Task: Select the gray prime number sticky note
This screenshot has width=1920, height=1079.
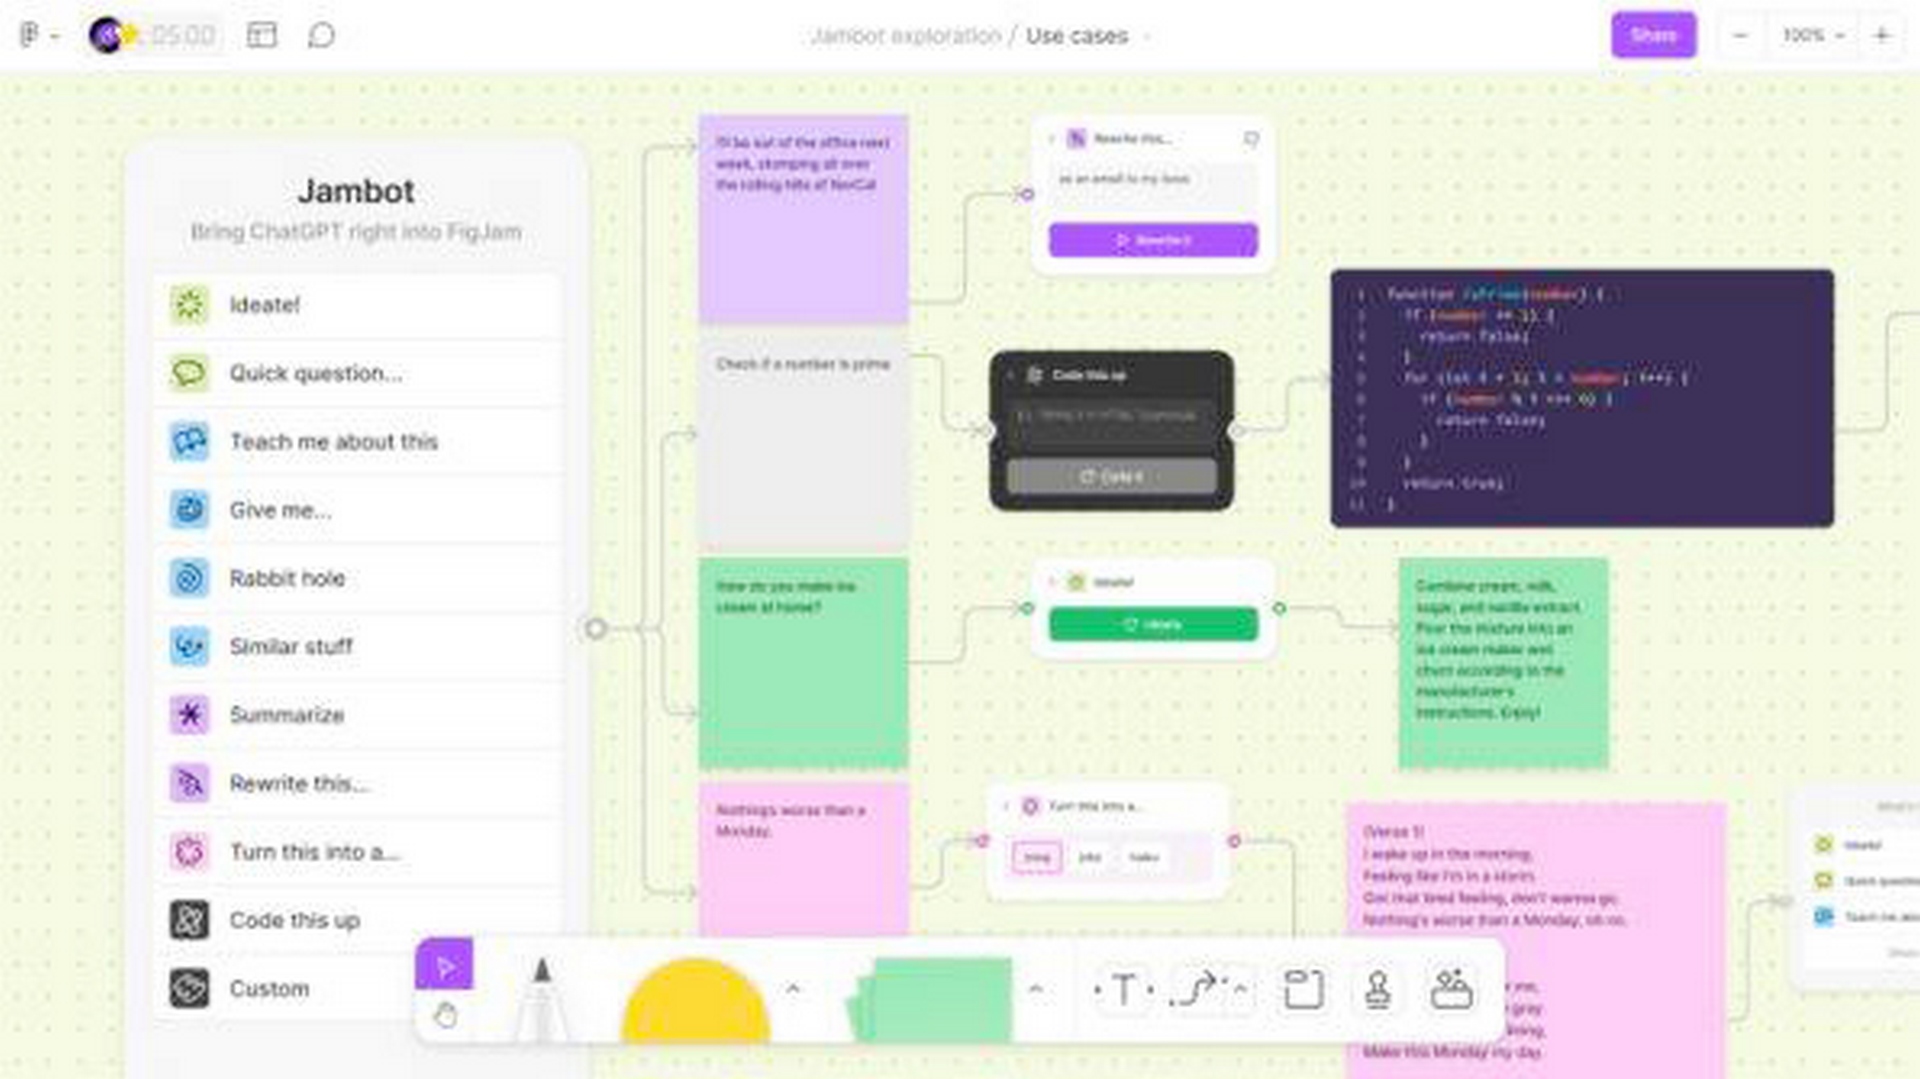Action: (803, 441)
